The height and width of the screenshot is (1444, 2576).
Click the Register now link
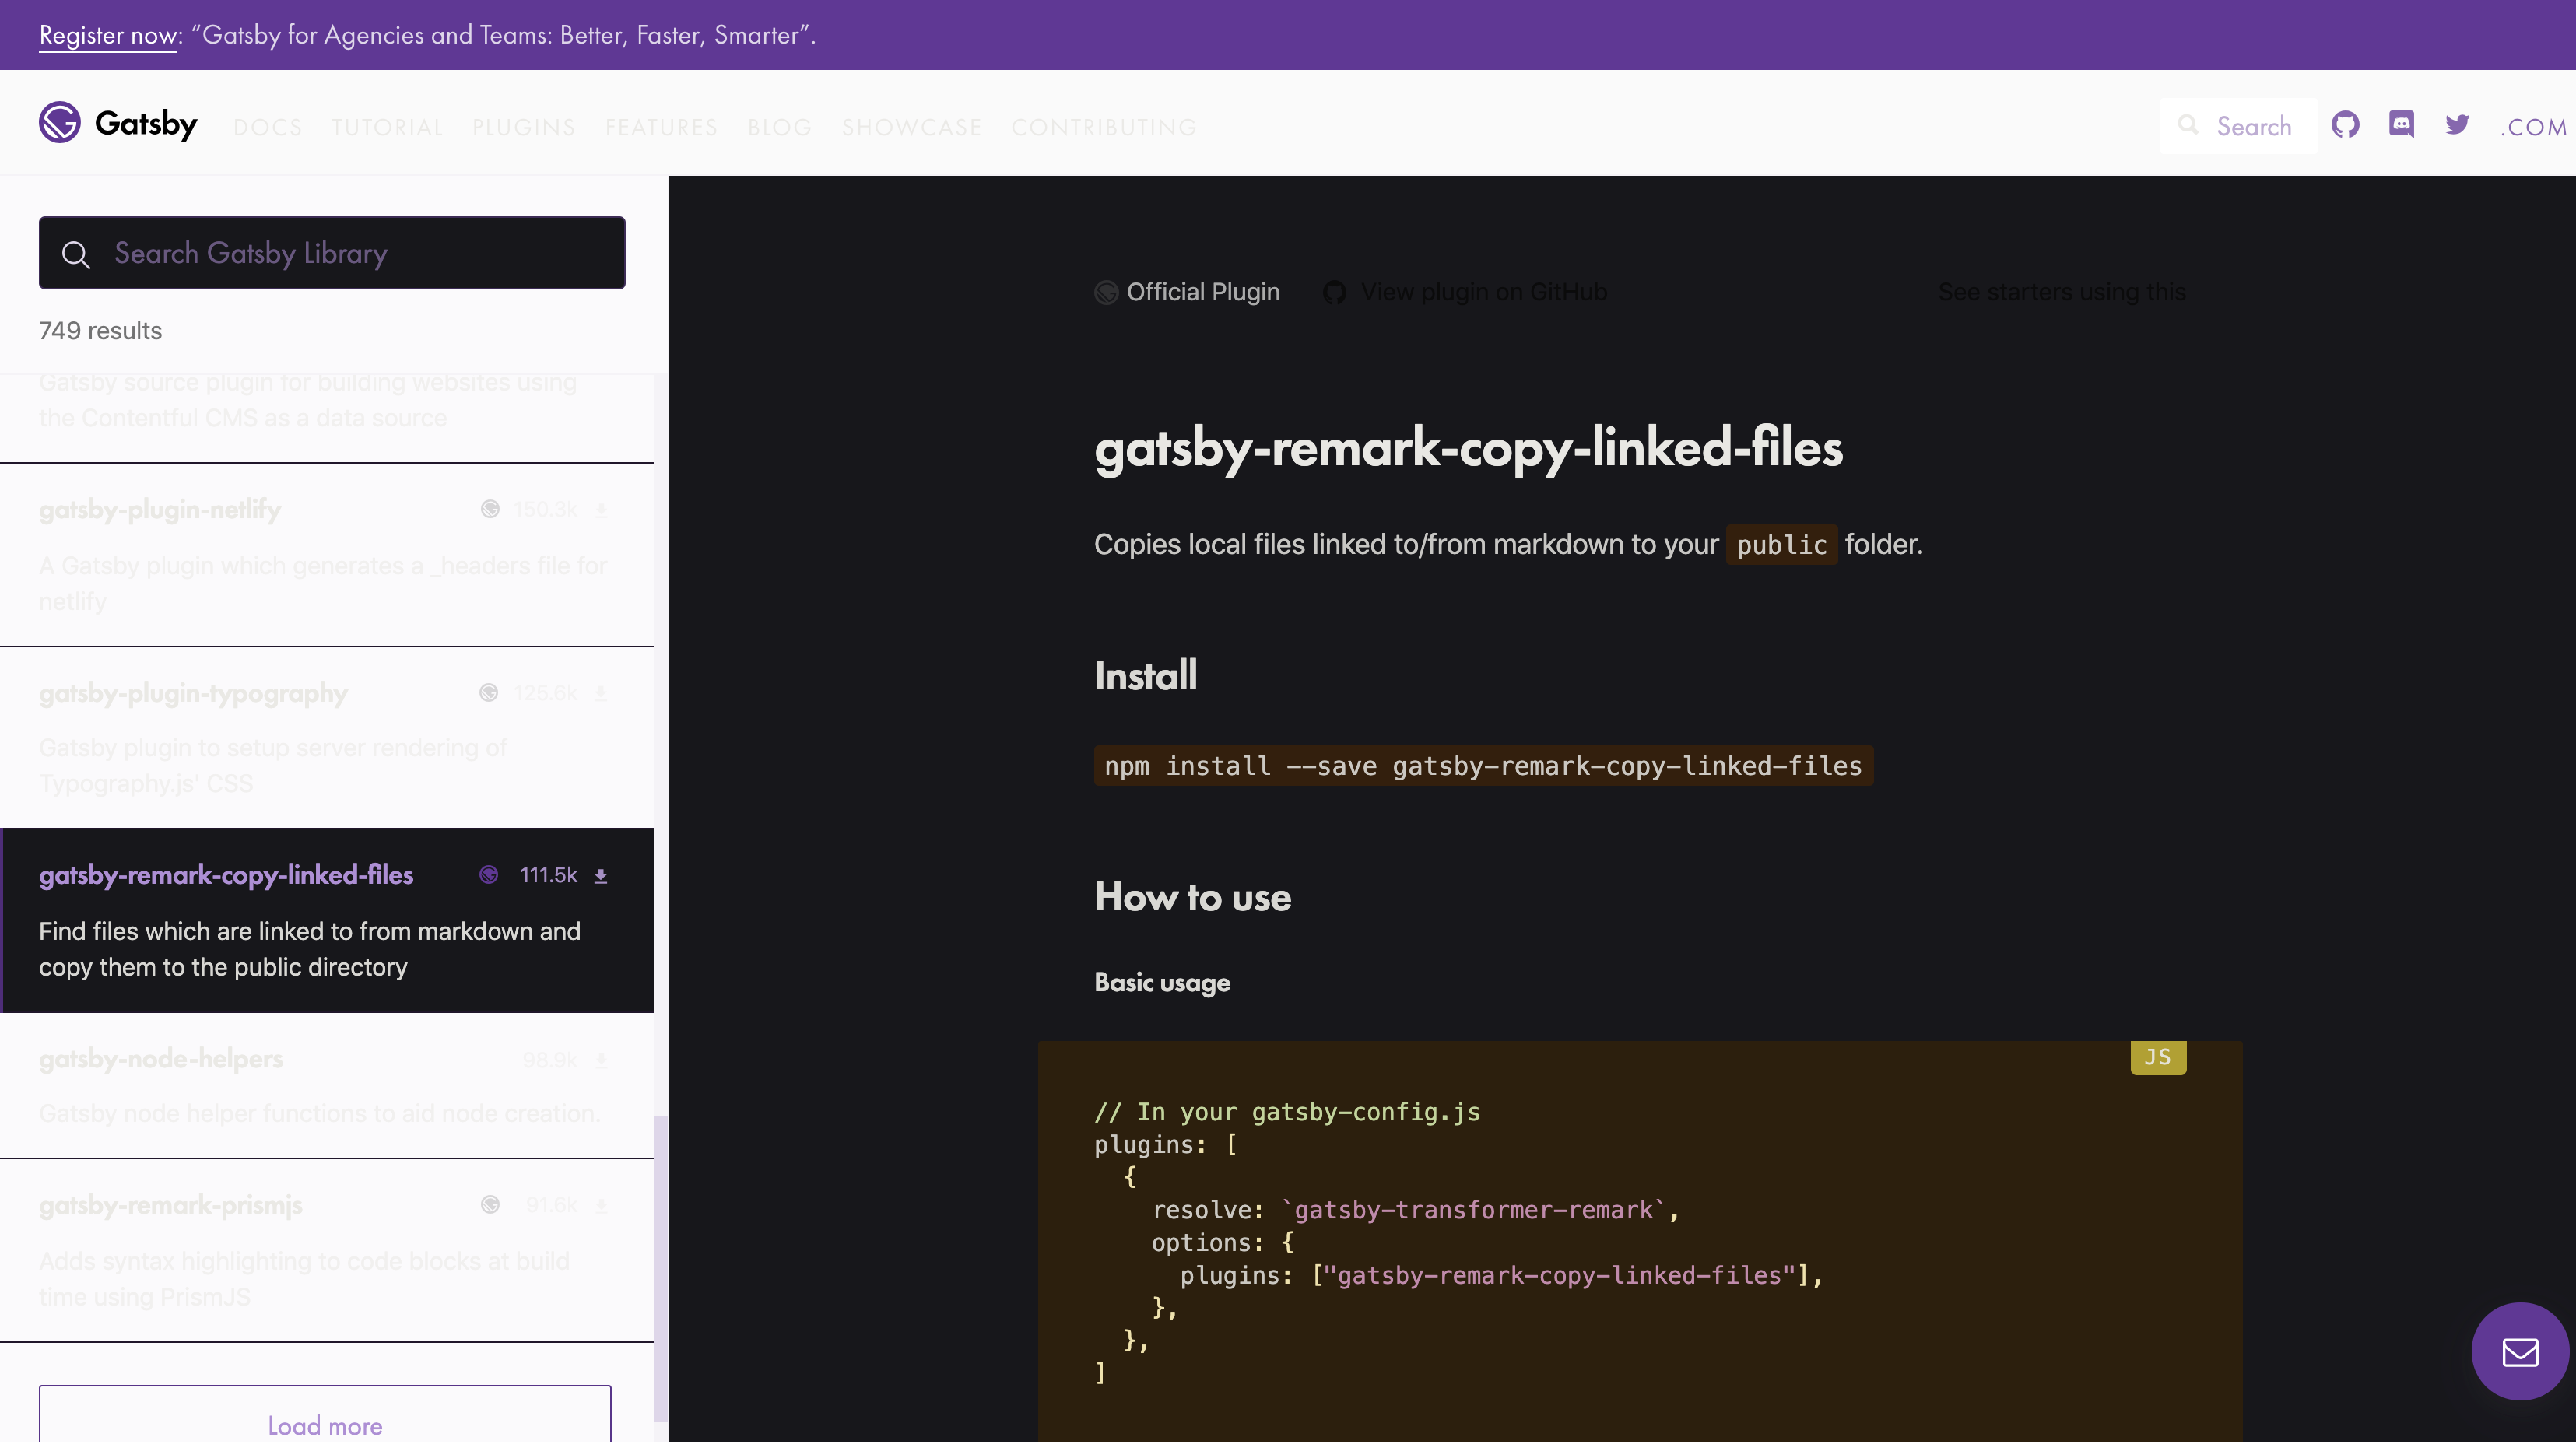(107, 34)
